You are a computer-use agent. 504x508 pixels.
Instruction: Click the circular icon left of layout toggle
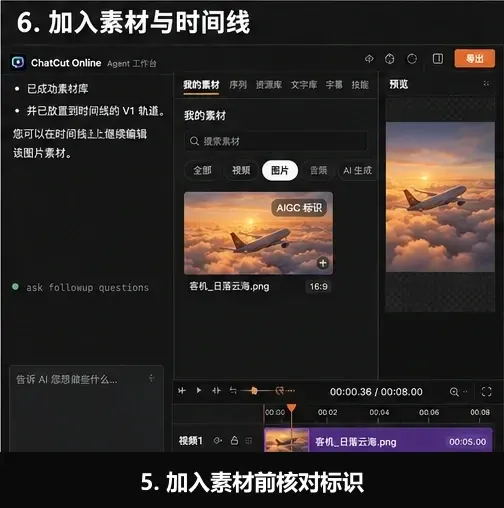pyautogui.click(x=412, y=59)
